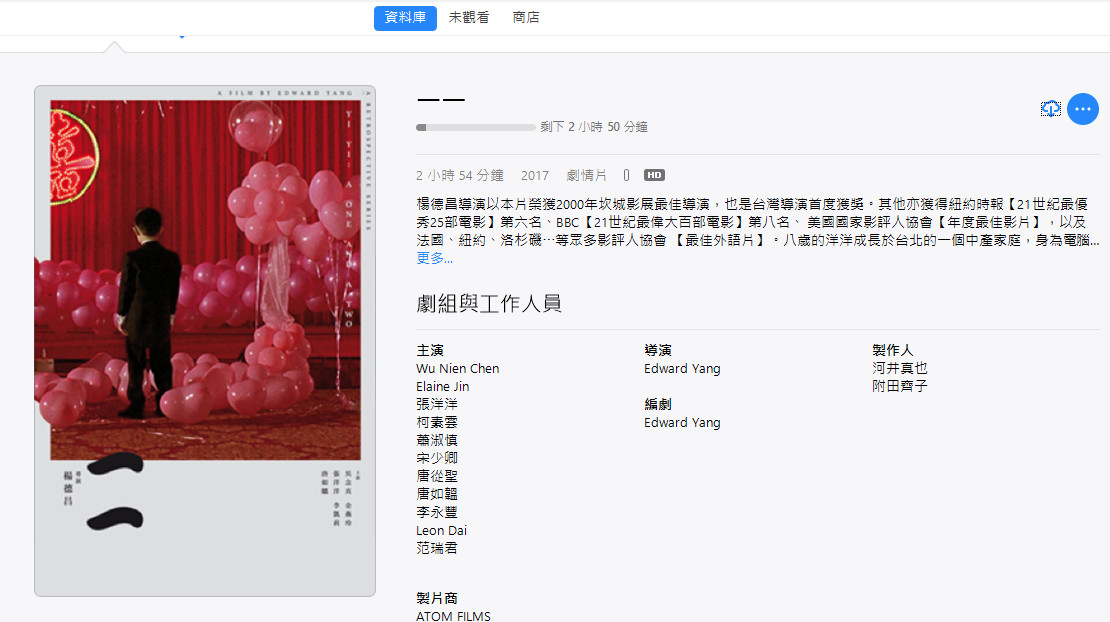Open the 一一 movie poster artwork
This screenshot has height=622, width=1110.
point(205,341)
